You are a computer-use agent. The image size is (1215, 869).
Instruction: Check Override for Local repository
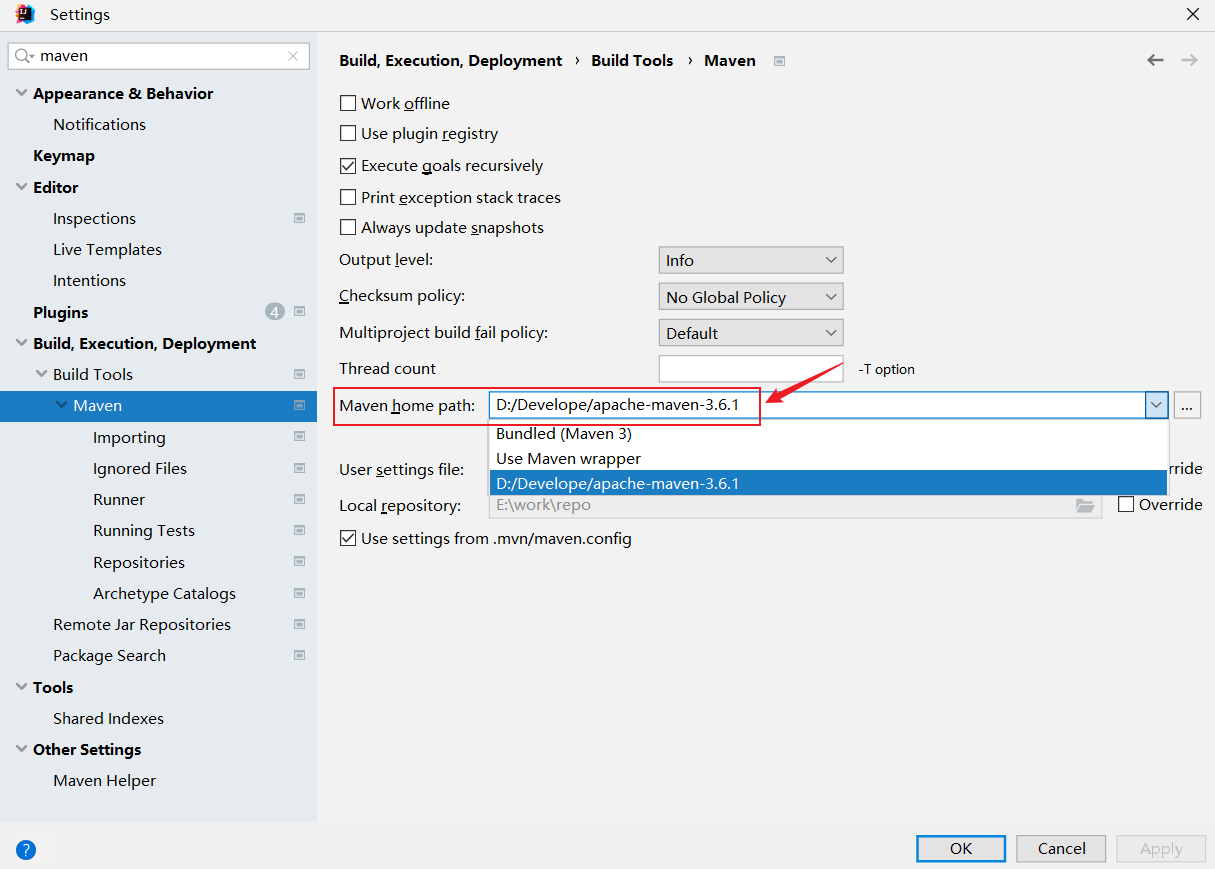click(1126, 505)
